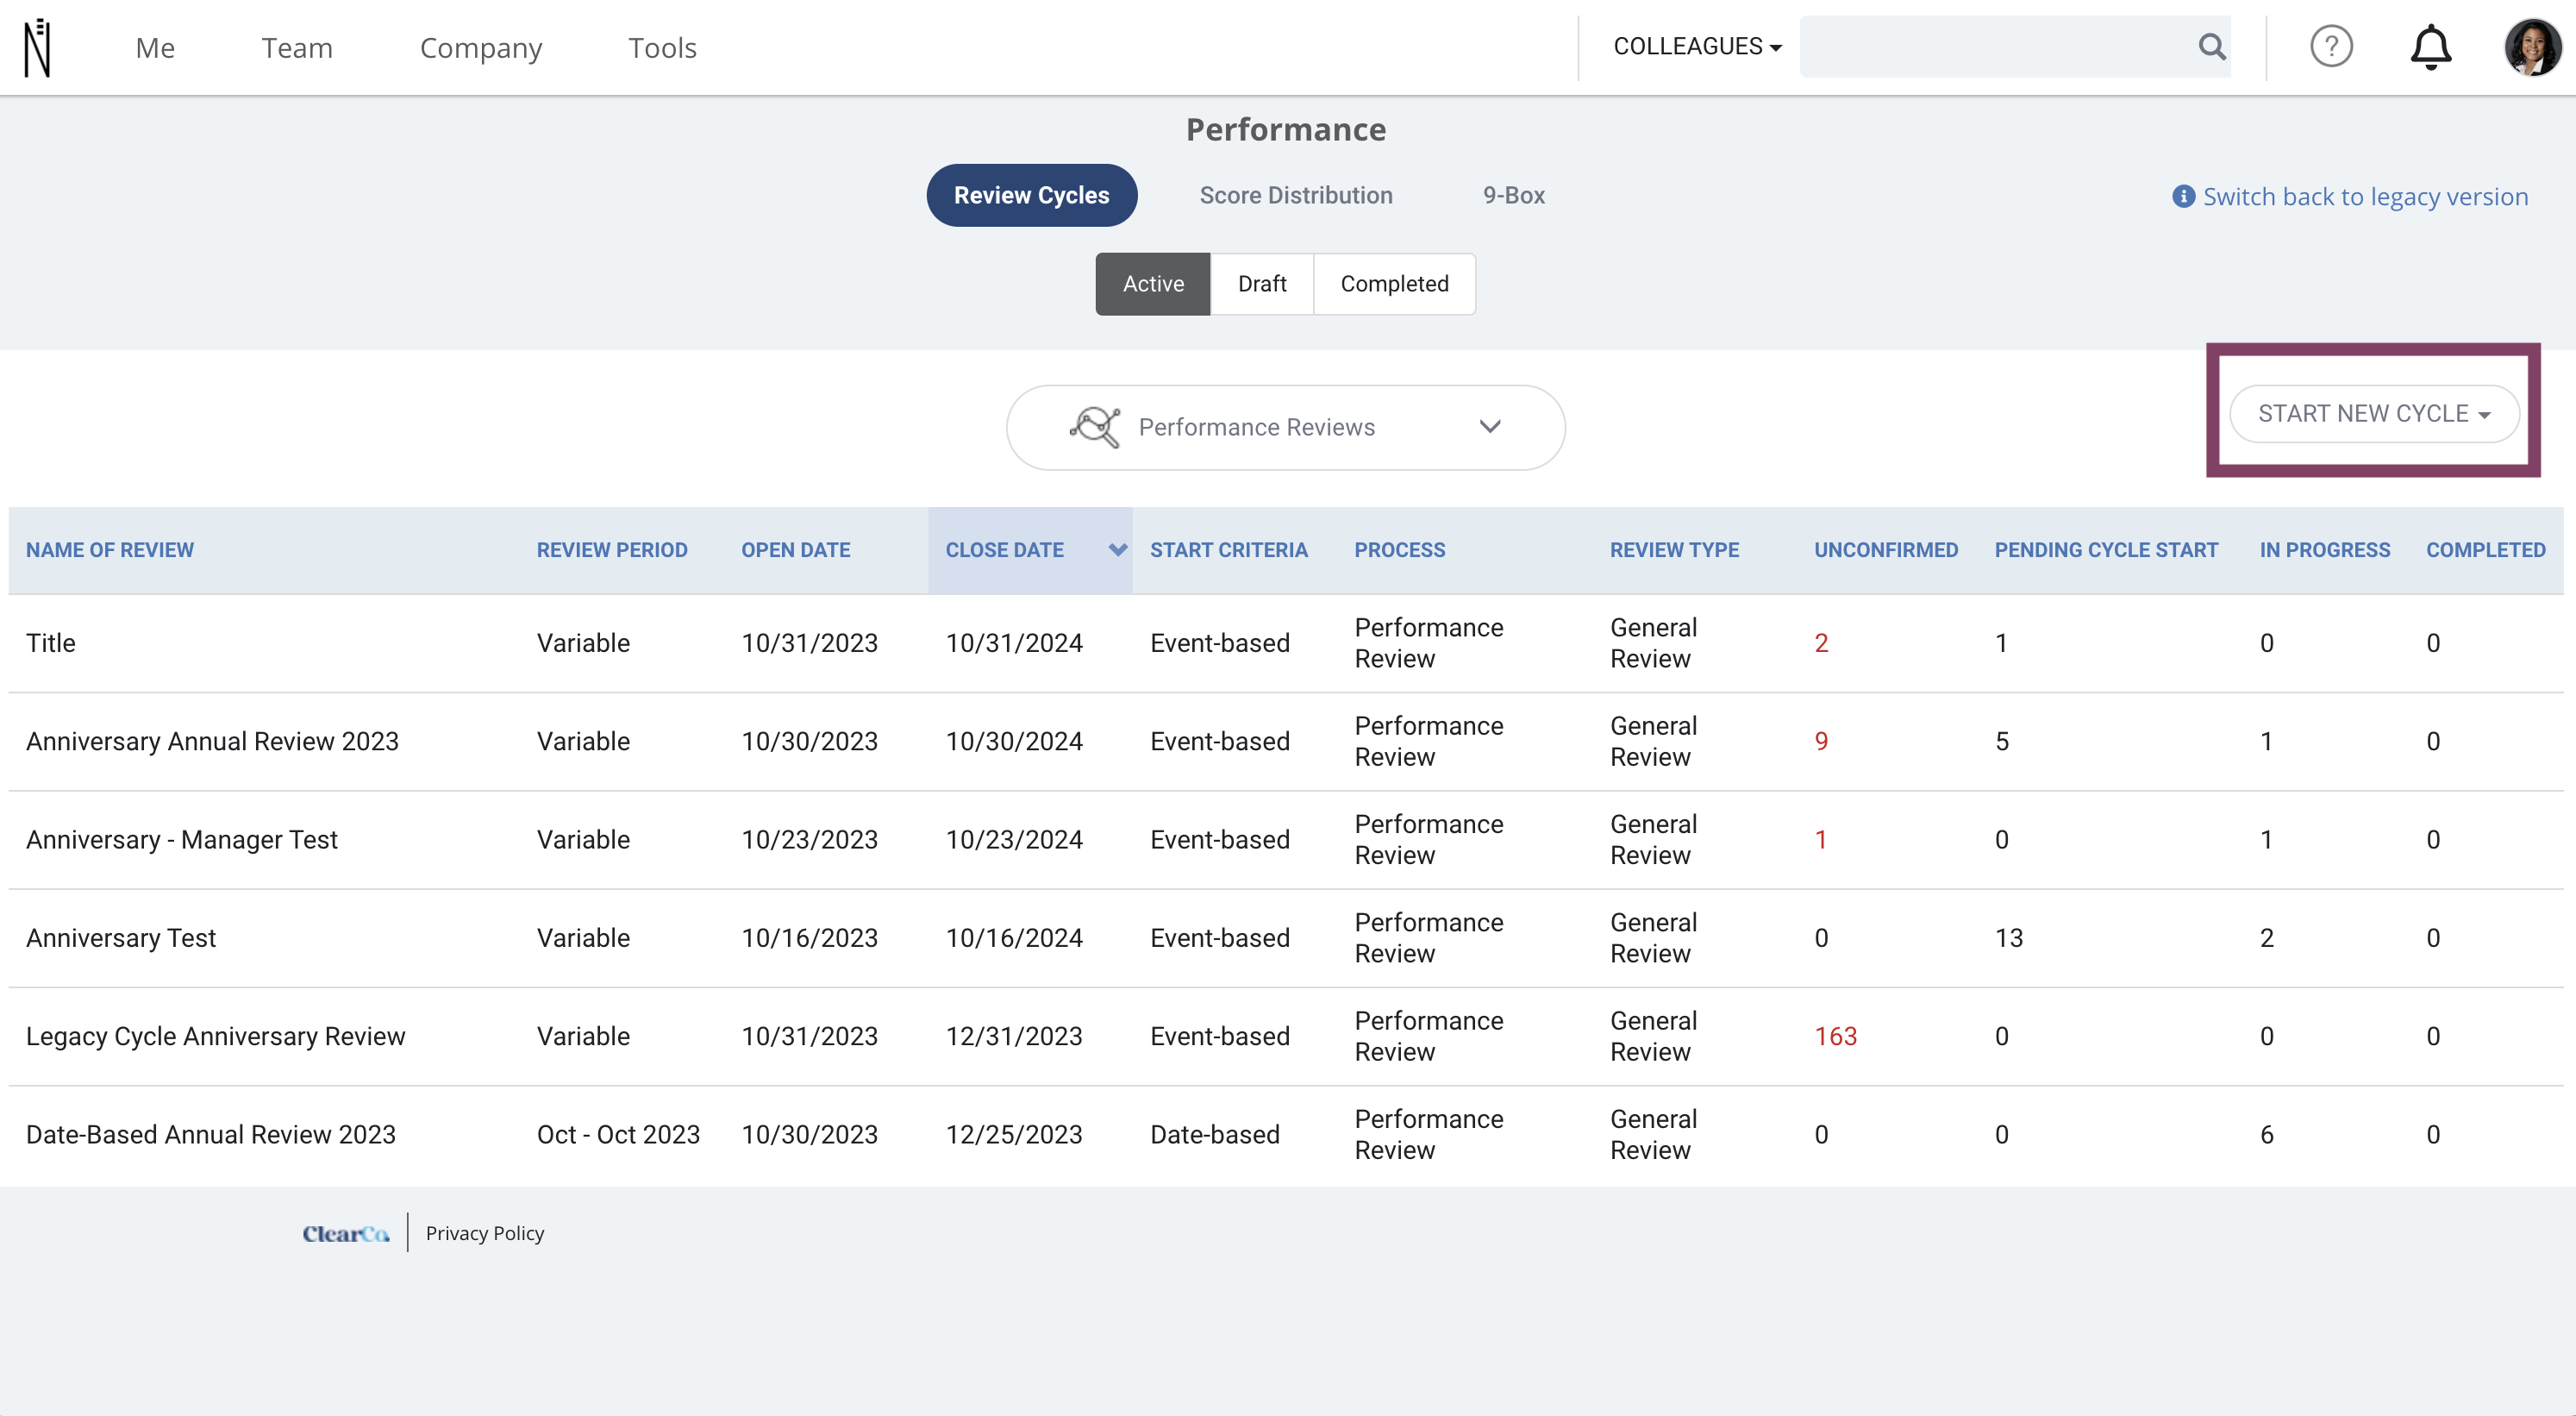The image size is (2576, 1416).
Task: Select the Active filter
Action: click(1152, 284)
